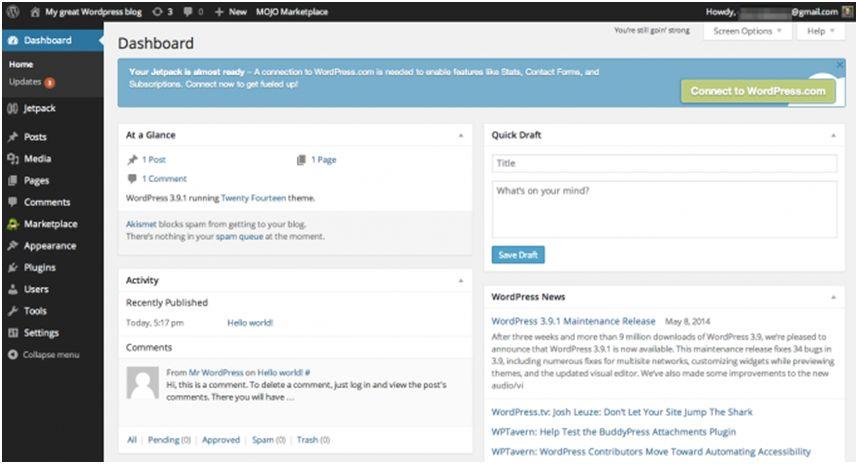This screenshot has width=858, height=464.
Task: Click the Save Draft button
Action: [518, 255]
